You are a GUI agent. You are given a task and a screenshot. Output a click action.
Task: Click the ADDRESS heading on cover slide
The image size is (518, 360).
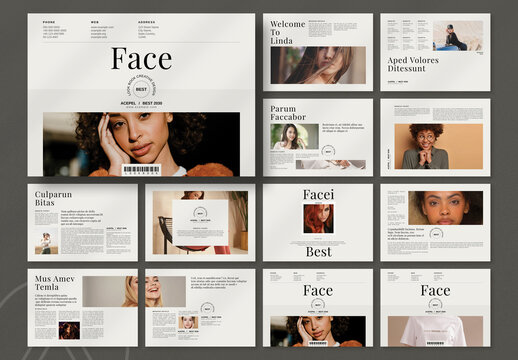click(x=147, y=22)
